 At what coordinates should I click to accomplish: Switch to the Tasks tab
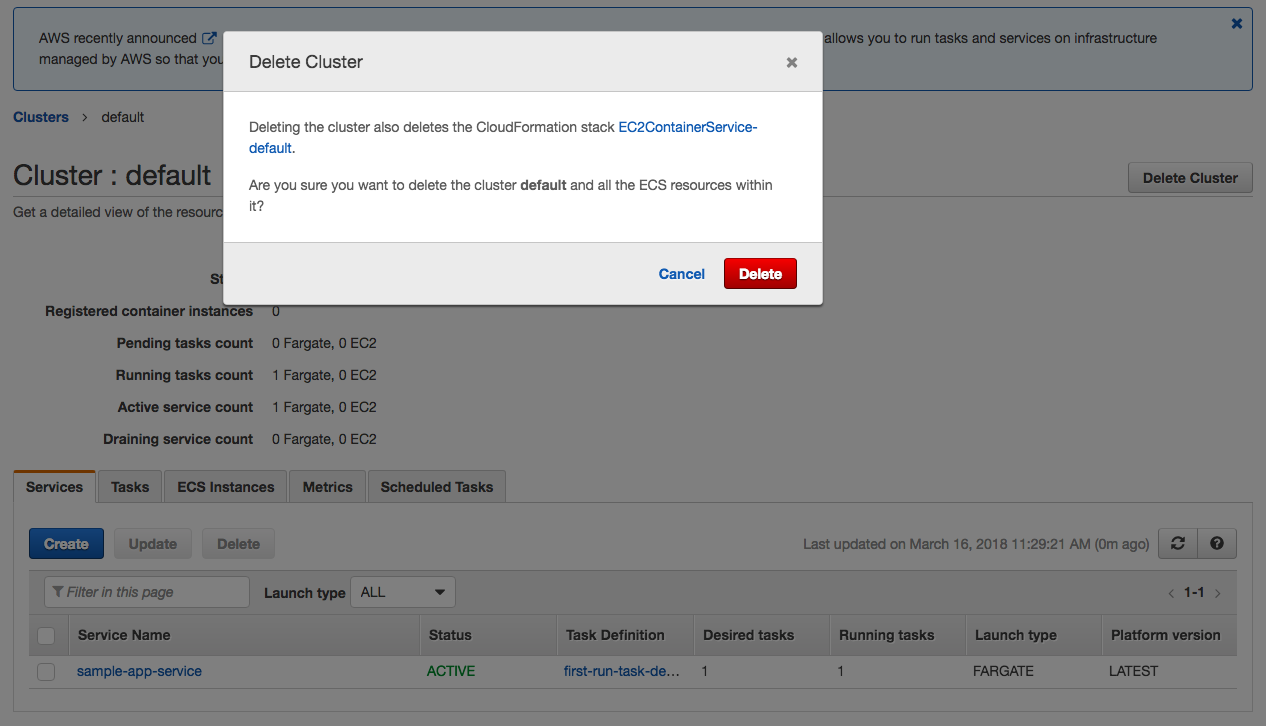130,487
